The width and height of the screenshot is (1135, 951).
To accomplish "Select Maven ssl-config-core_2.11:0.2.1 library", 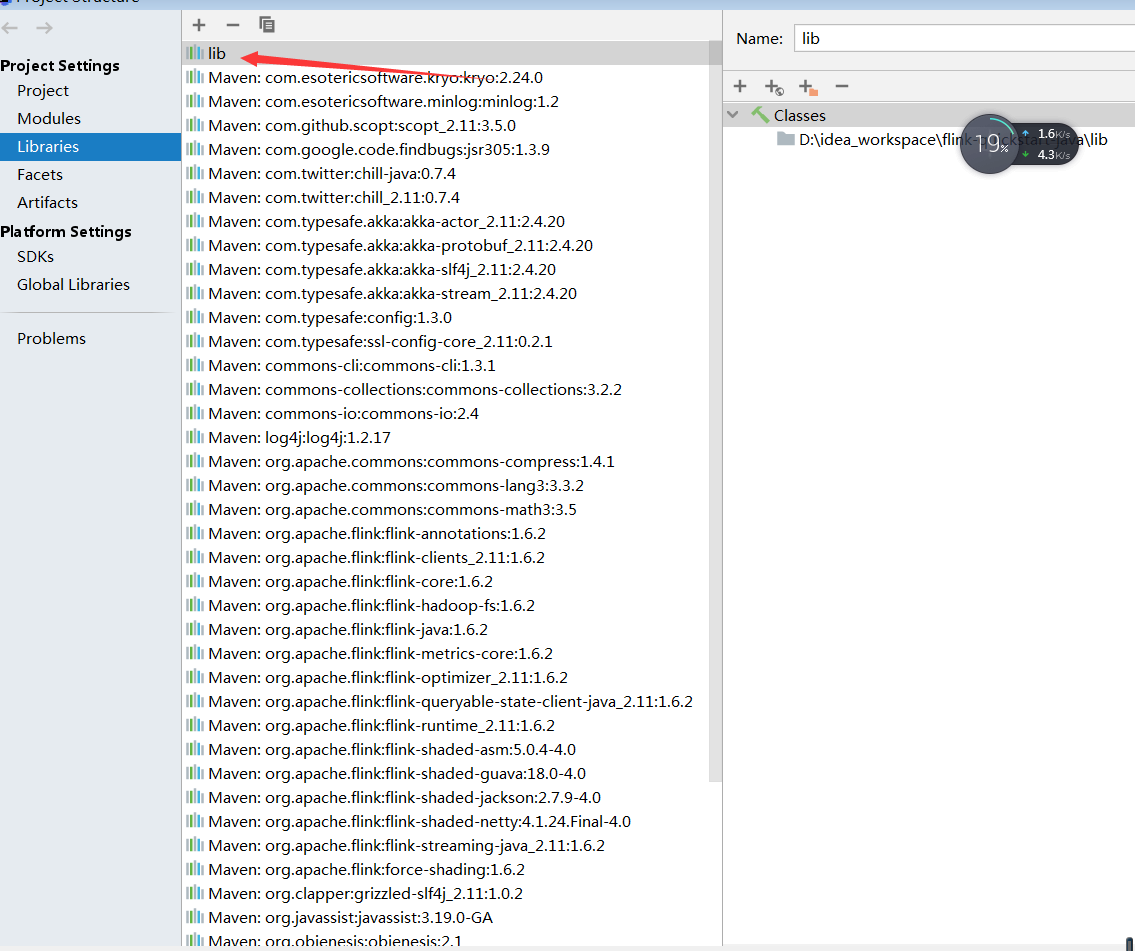I will 445,342.
